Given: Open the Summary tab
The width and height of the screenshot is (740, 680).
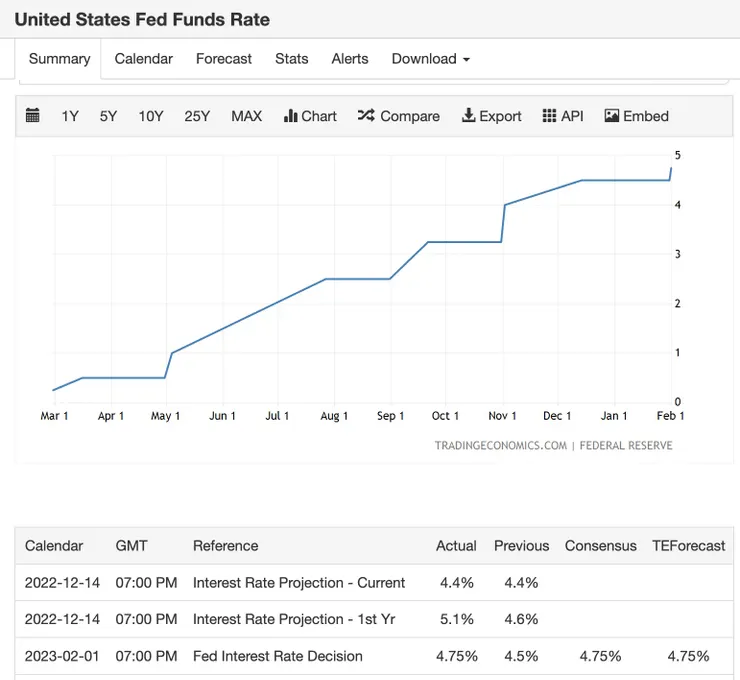Looking at the screenshot, I should point(59,59).
